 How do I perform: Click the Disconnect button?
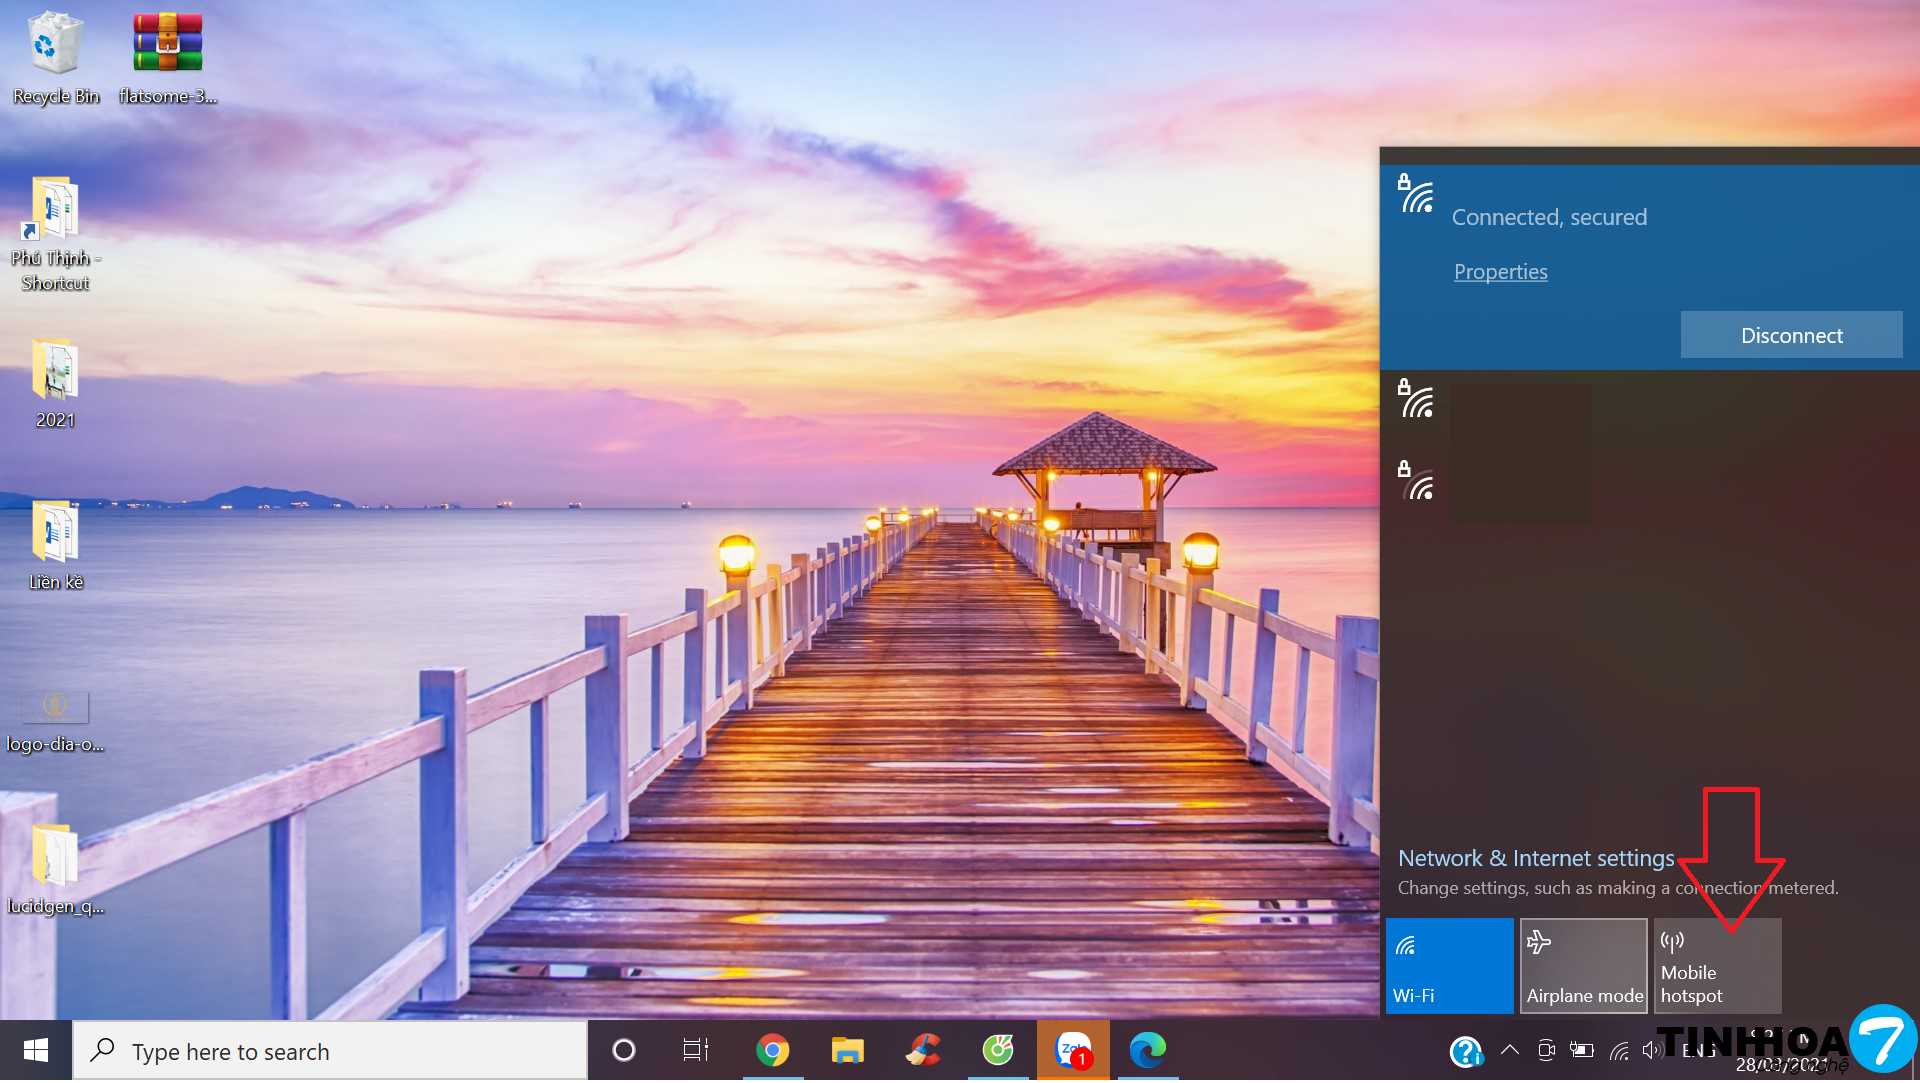1791,335
